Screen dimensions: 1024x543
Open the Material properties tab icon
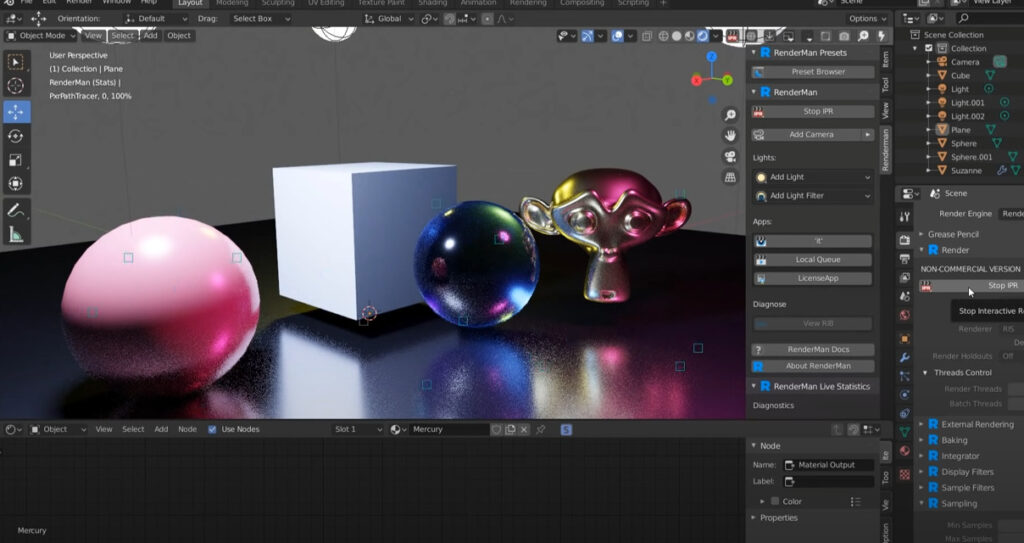[x=904, y=451]
